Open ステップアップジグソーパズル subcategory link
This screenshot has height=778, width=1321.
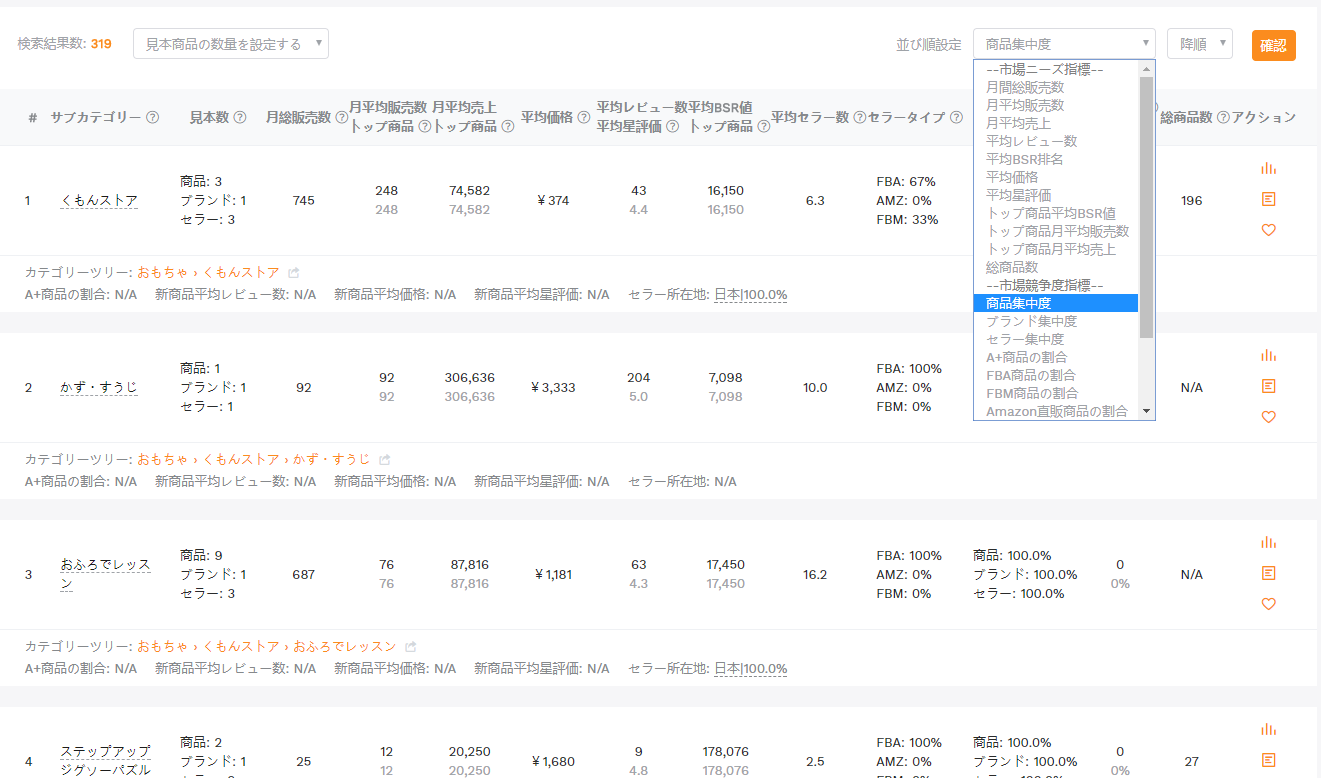(105, 761)
